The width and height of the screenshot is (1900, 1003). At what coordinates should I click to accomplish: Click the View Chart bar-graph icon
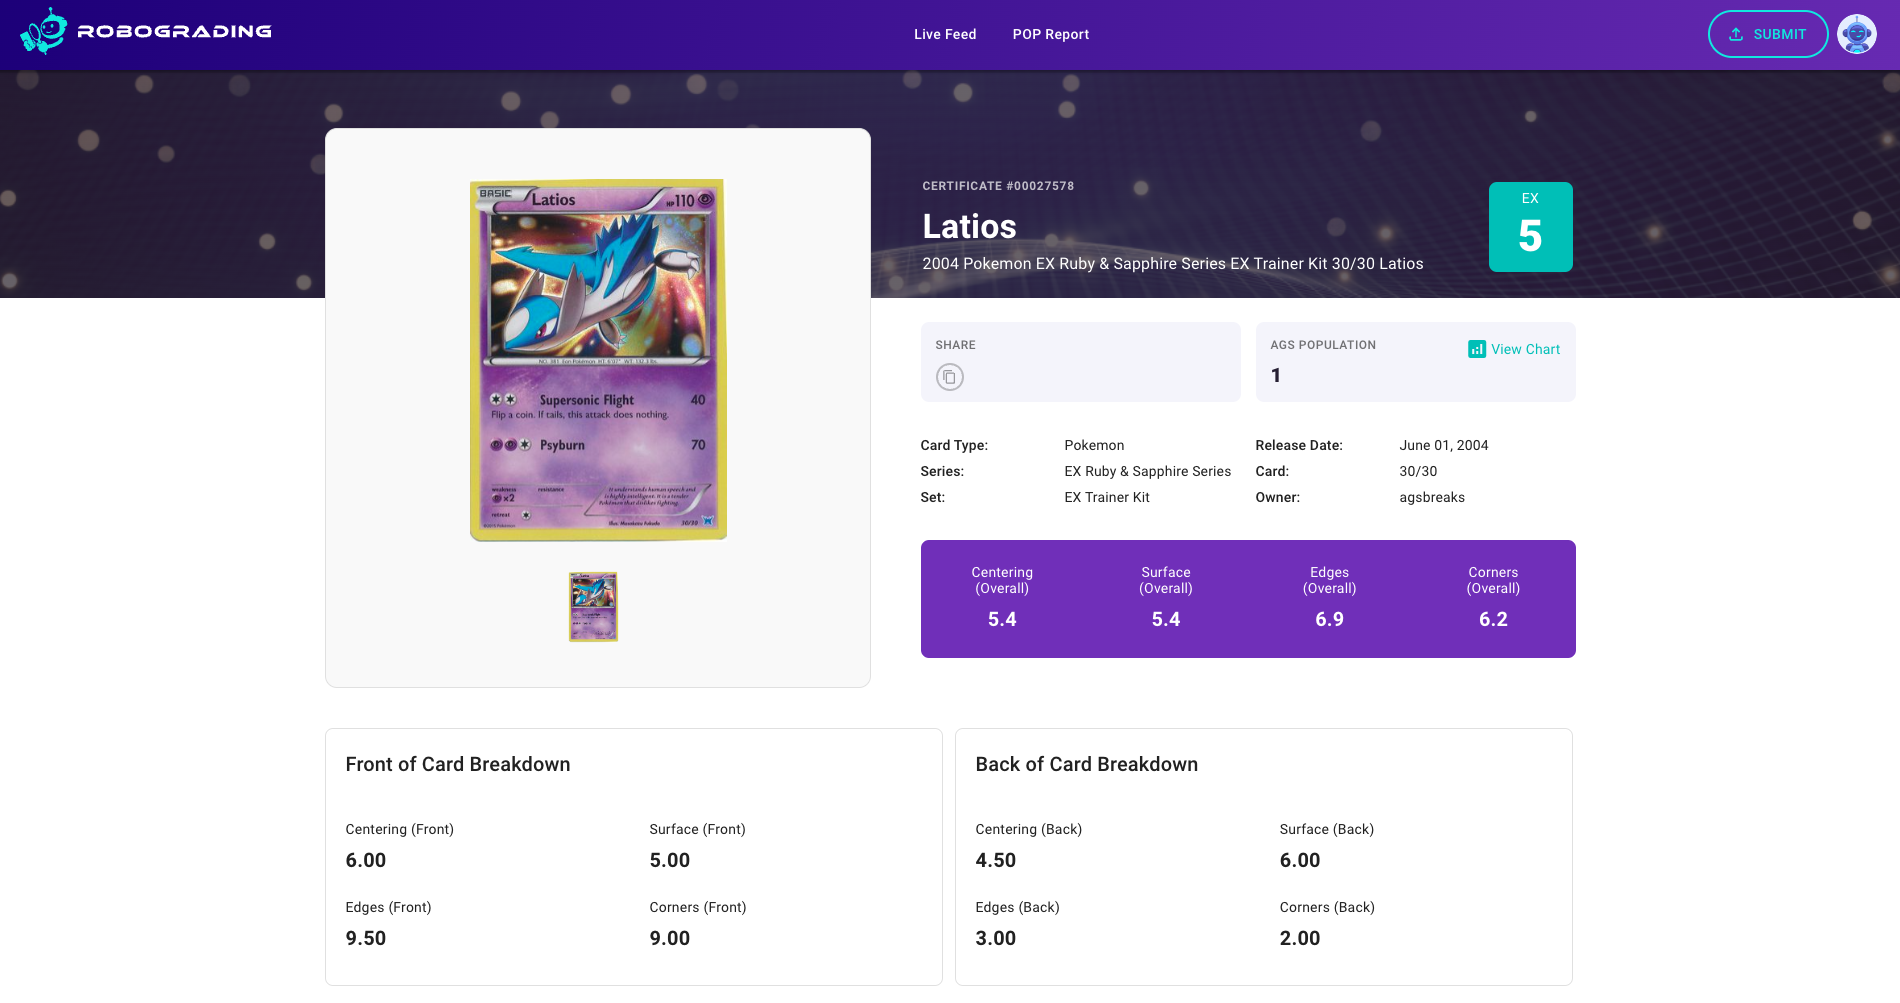(1476, 349)
